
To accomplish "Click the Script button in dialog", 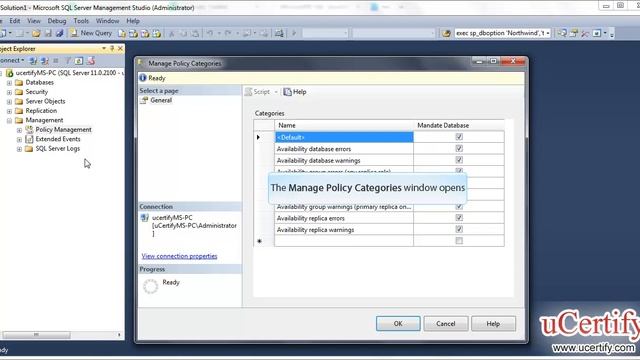I will click(x=257, y=92).
